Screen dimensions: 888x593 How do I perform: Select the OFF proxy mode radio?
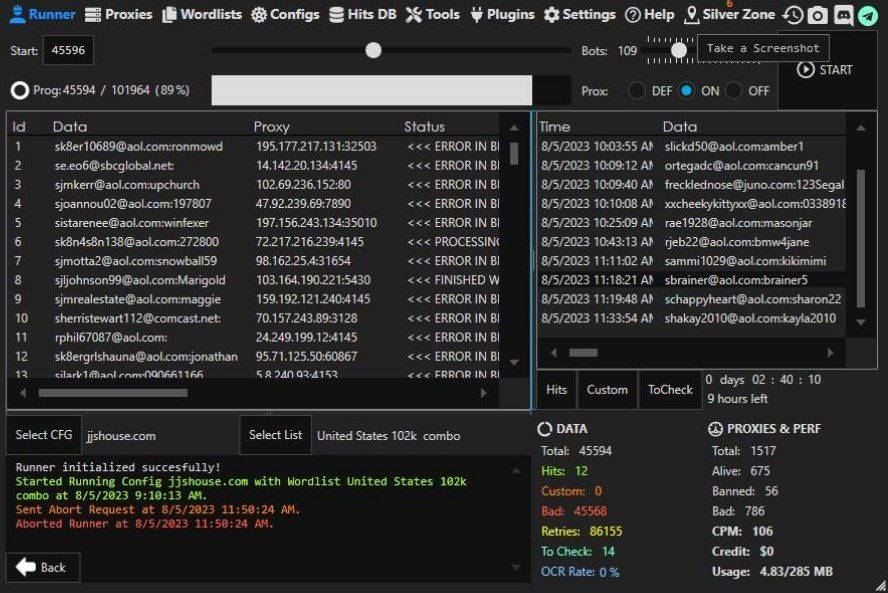tap(733, 91)
